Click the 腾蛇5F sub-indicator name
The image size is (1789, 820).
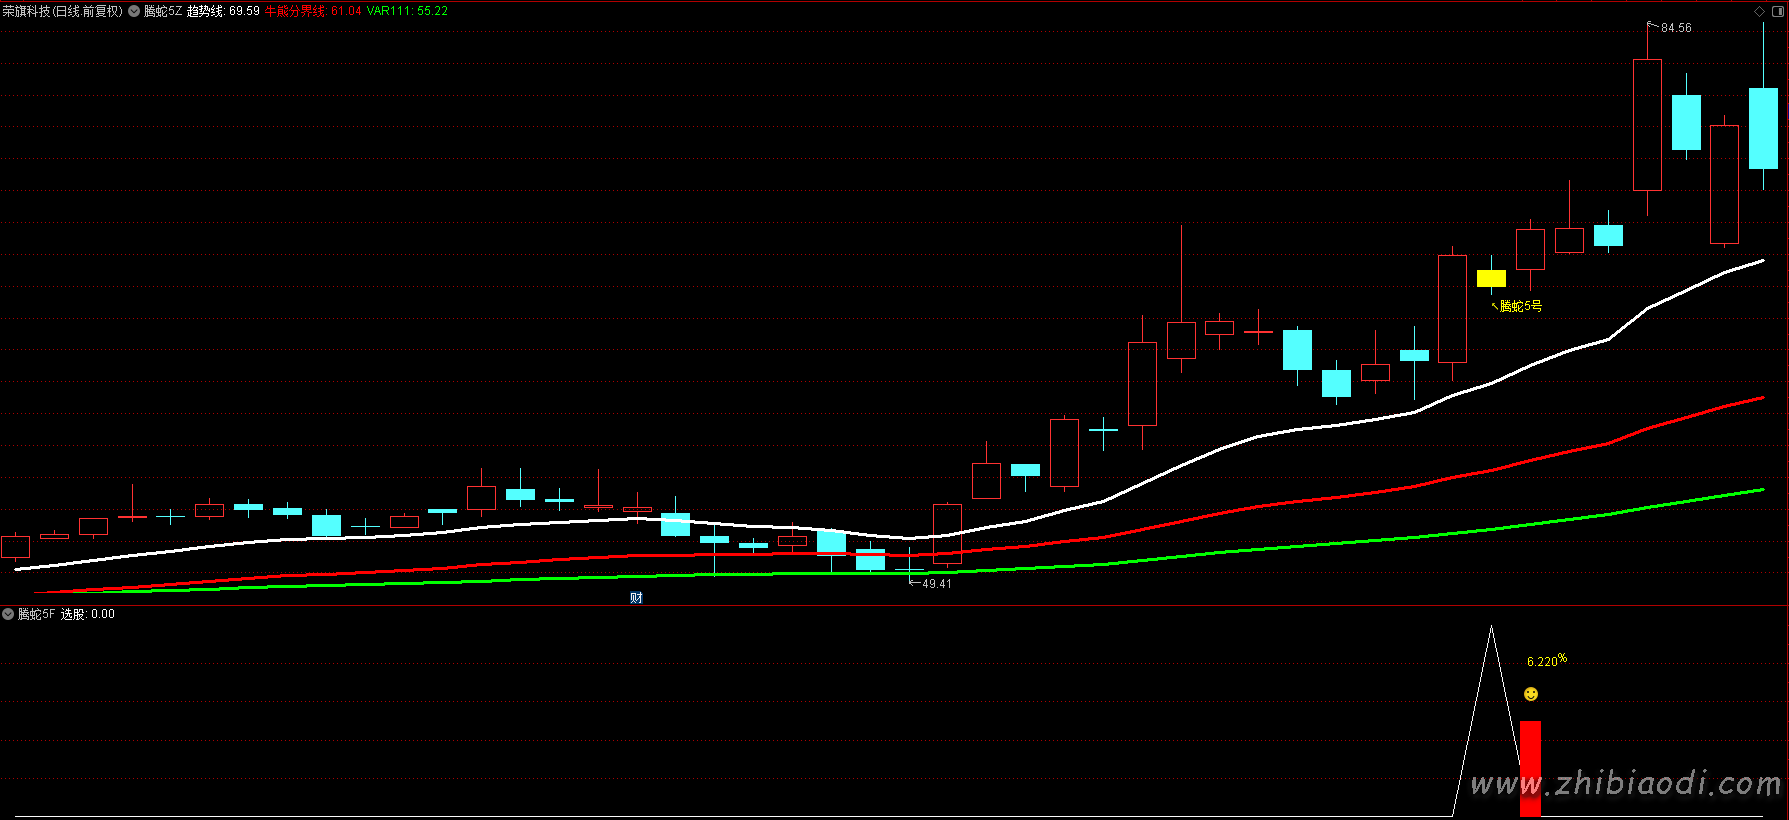(36, 614)
